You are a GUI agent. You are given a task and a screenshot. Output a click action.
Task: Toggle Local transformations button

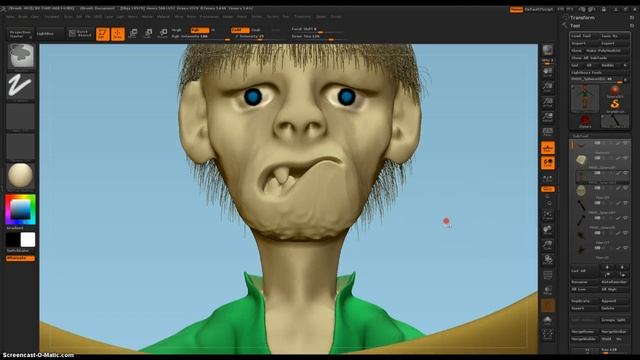548,163
